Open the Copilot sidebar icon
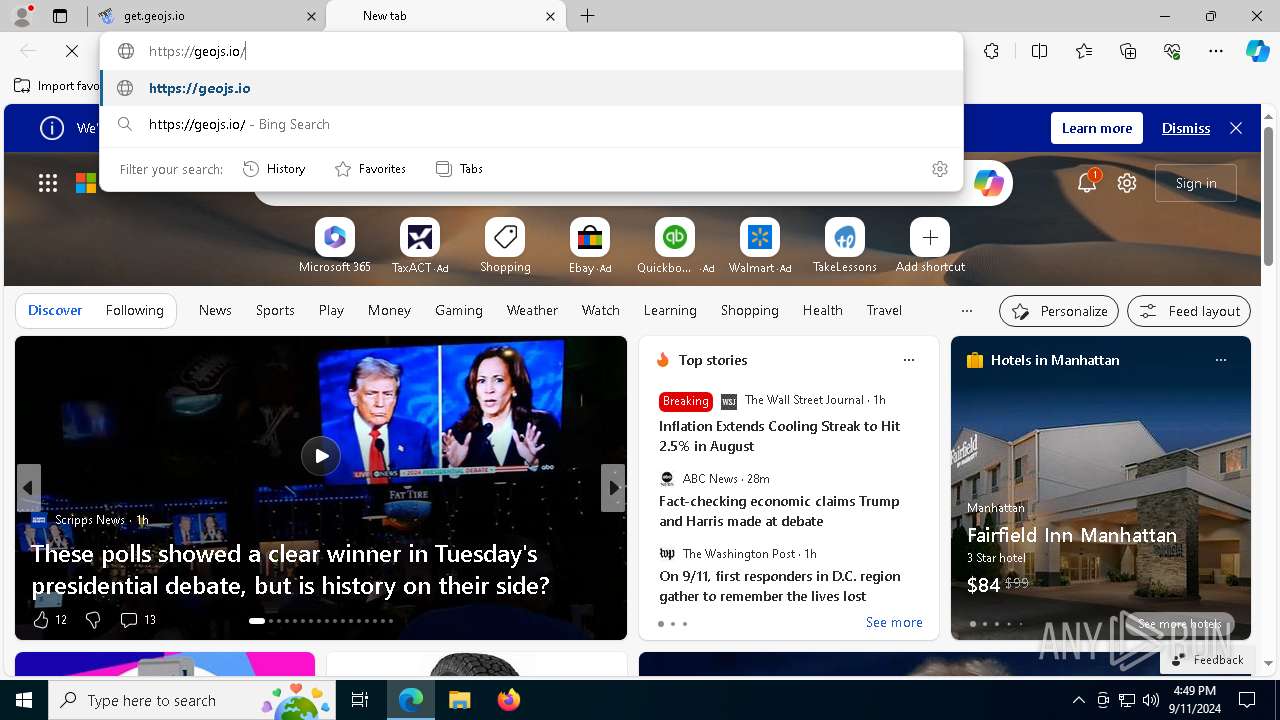The height and width of the screenshot is (720, 1280). click(x=1257, y=51)
